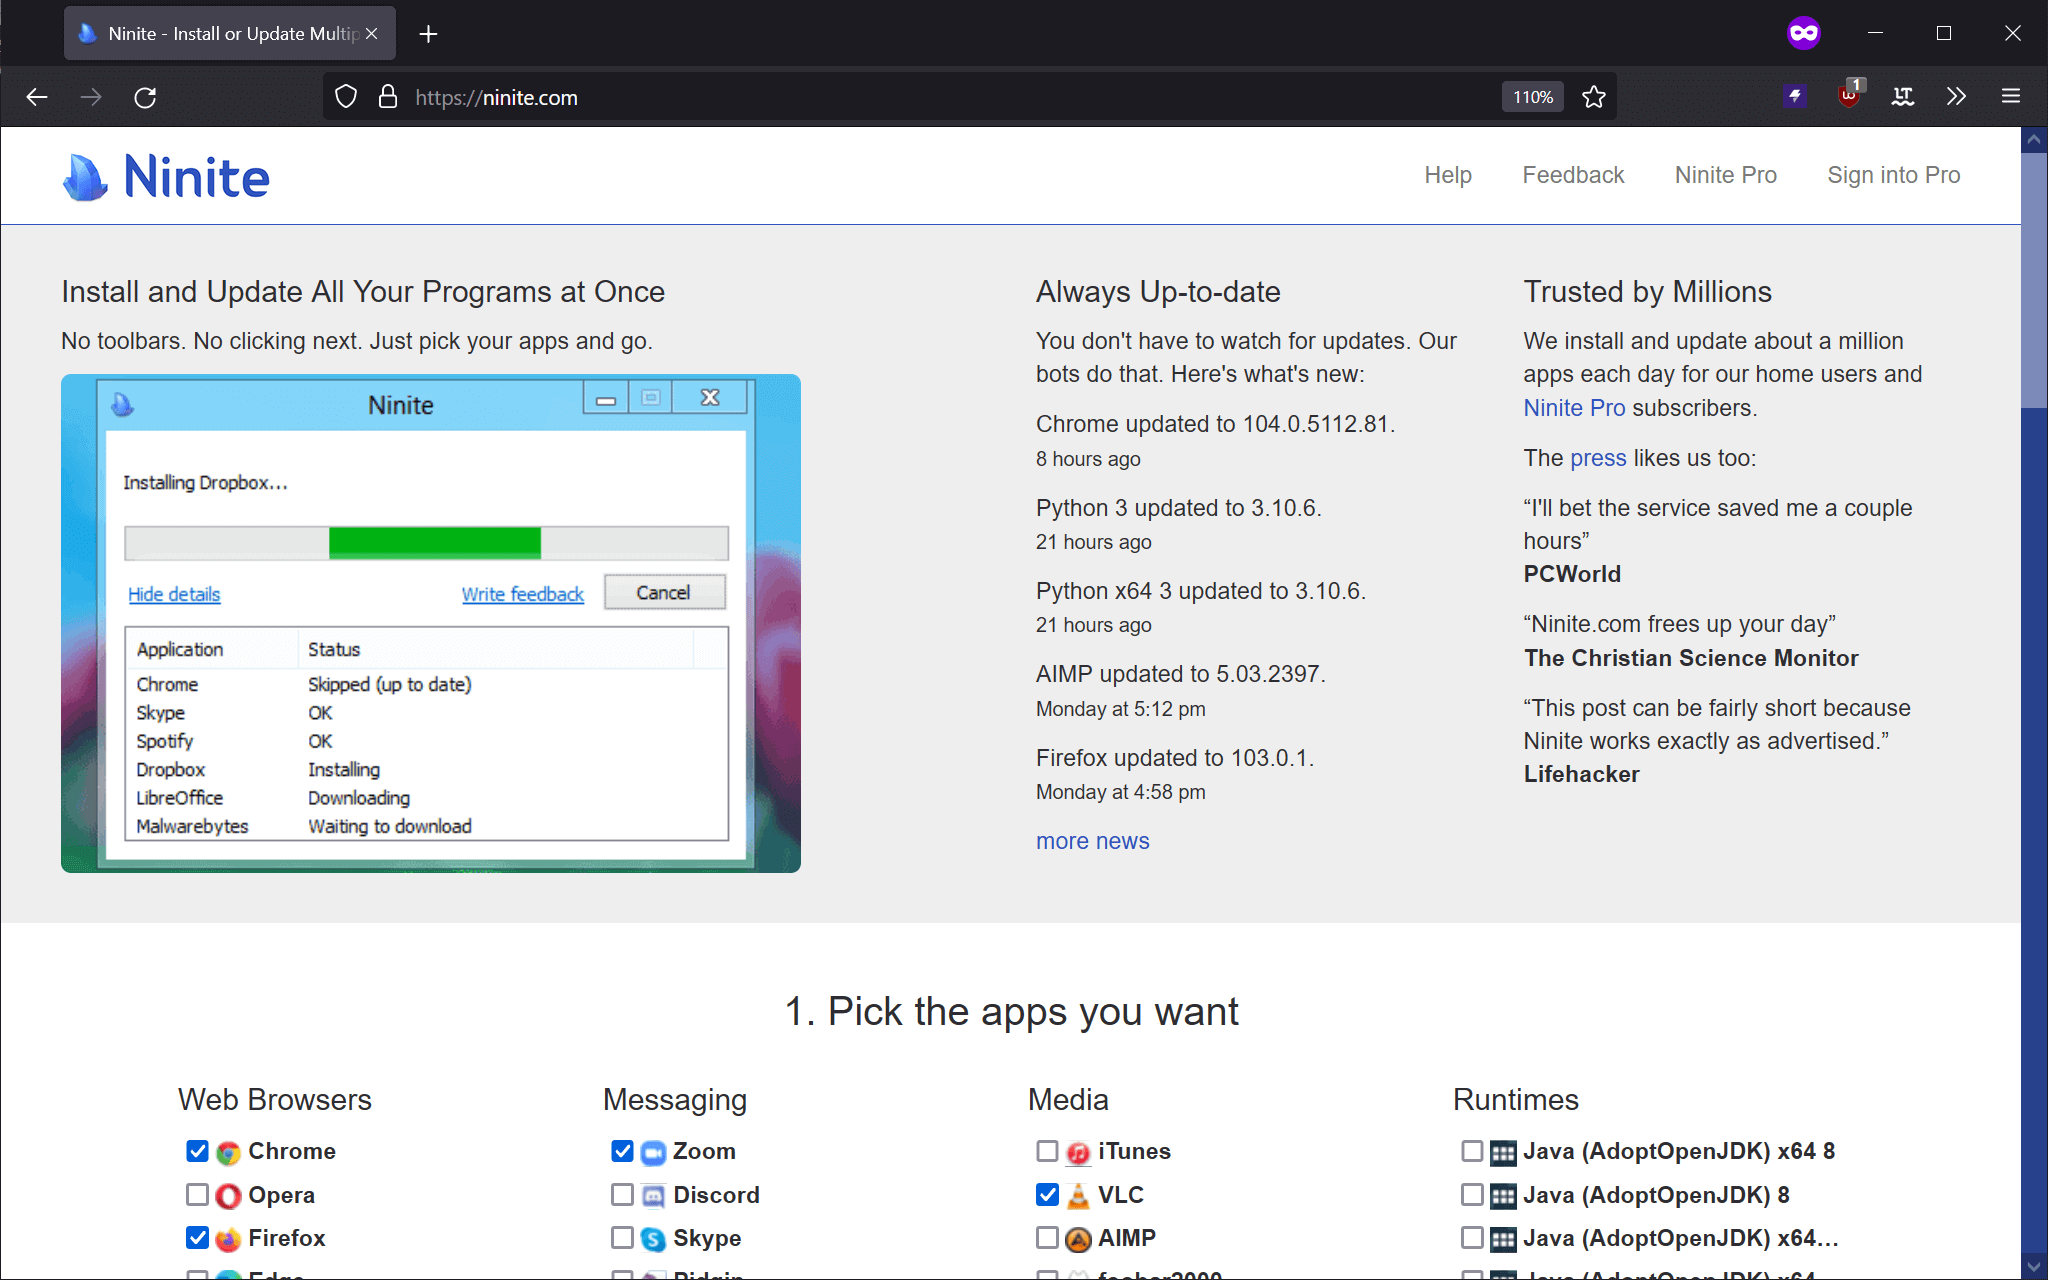2048x1280 pixels.
Task: Show more tools overflow chevron
Action: point(1956,97)
